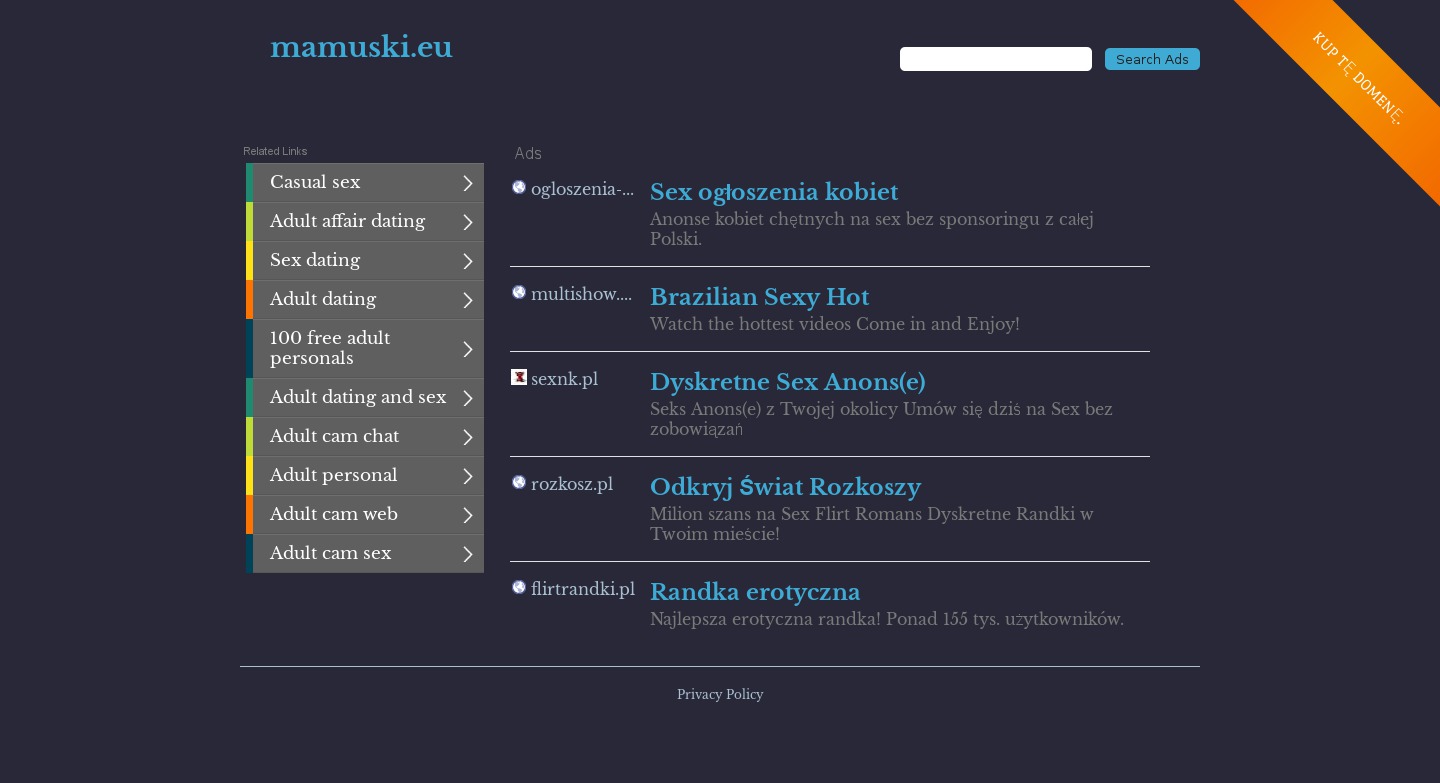Click the Related Links heading
The width and height of the screenshot is (1440, 783).
pos(275,151)
